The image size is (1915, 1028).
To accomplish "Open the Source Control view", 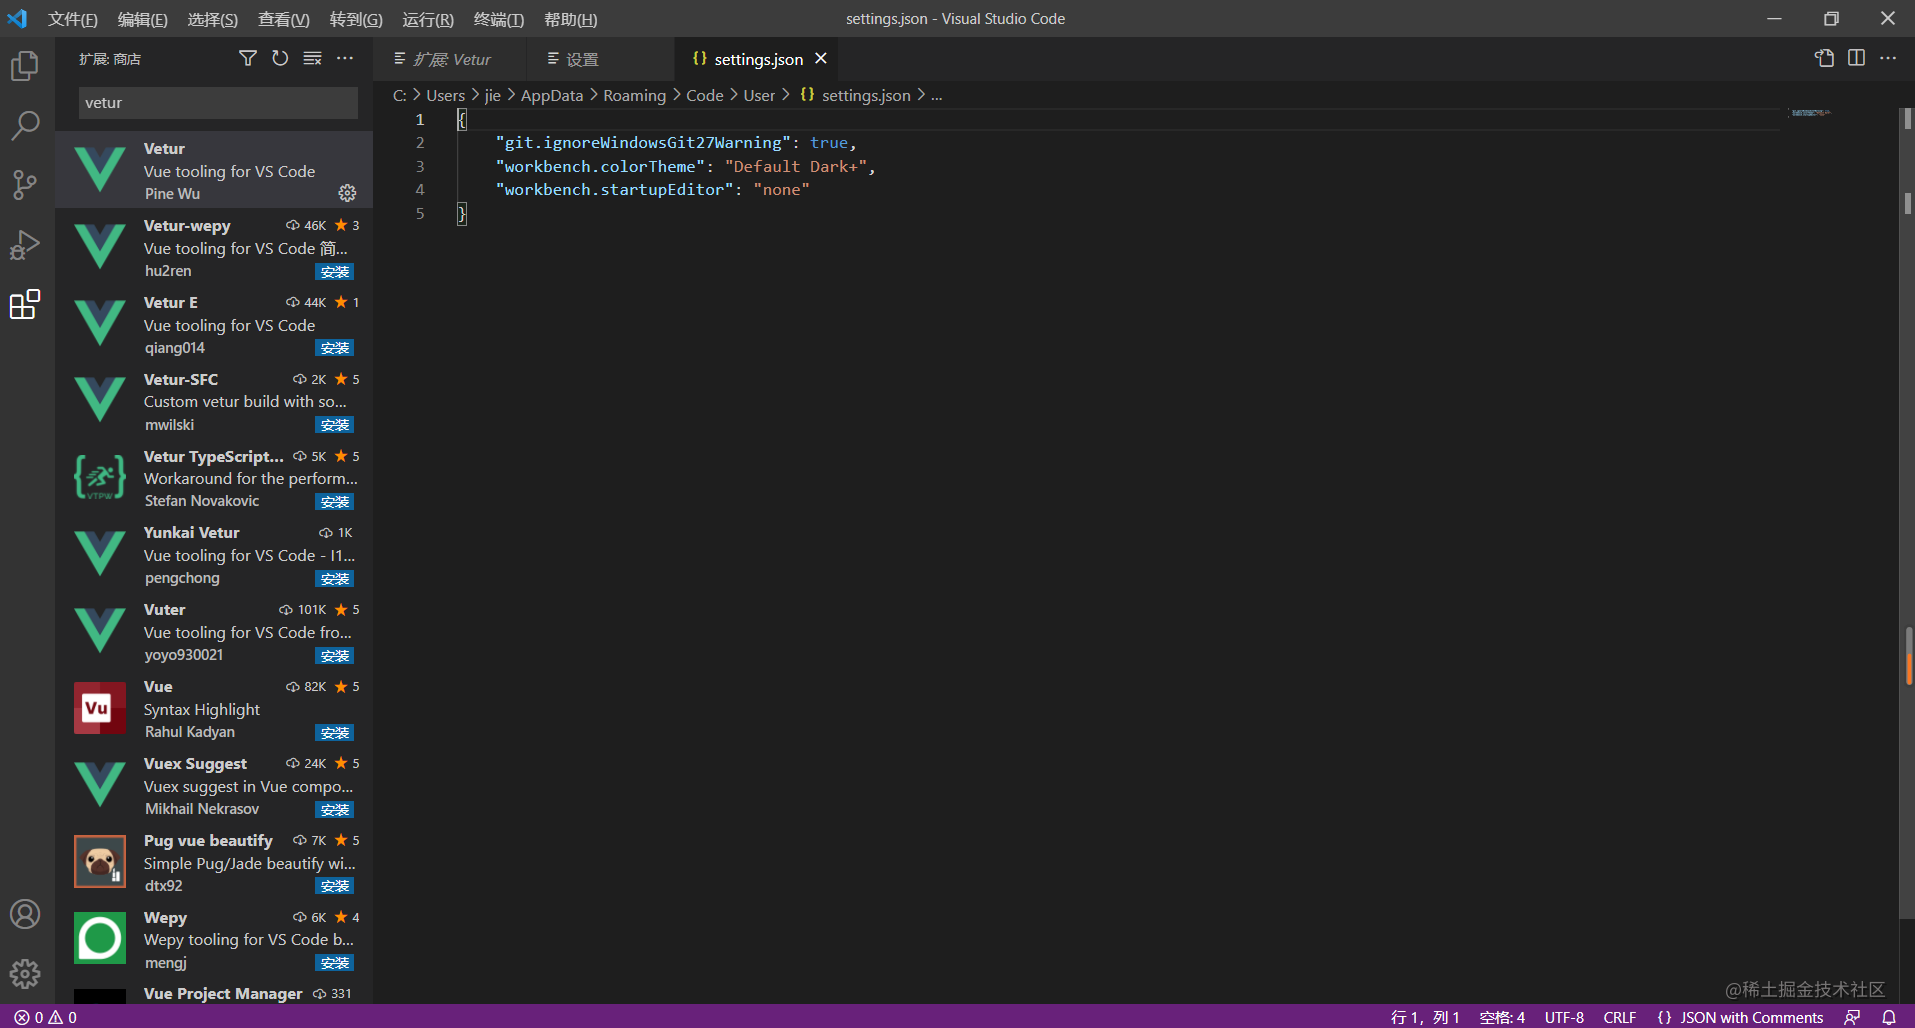I will coord(25,184).
